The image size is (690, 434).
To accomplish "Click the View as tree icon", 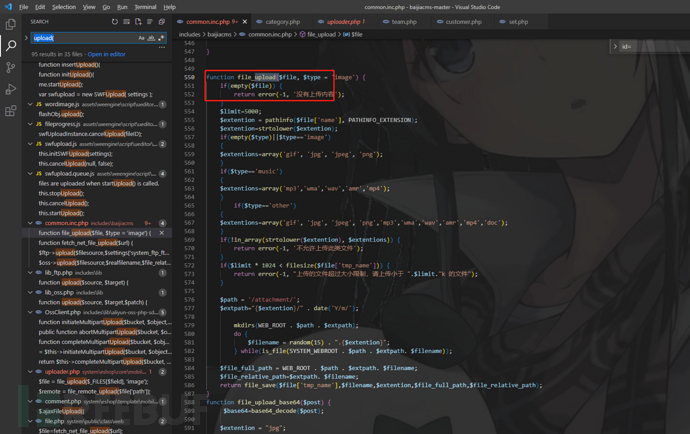I will point(150,22).
